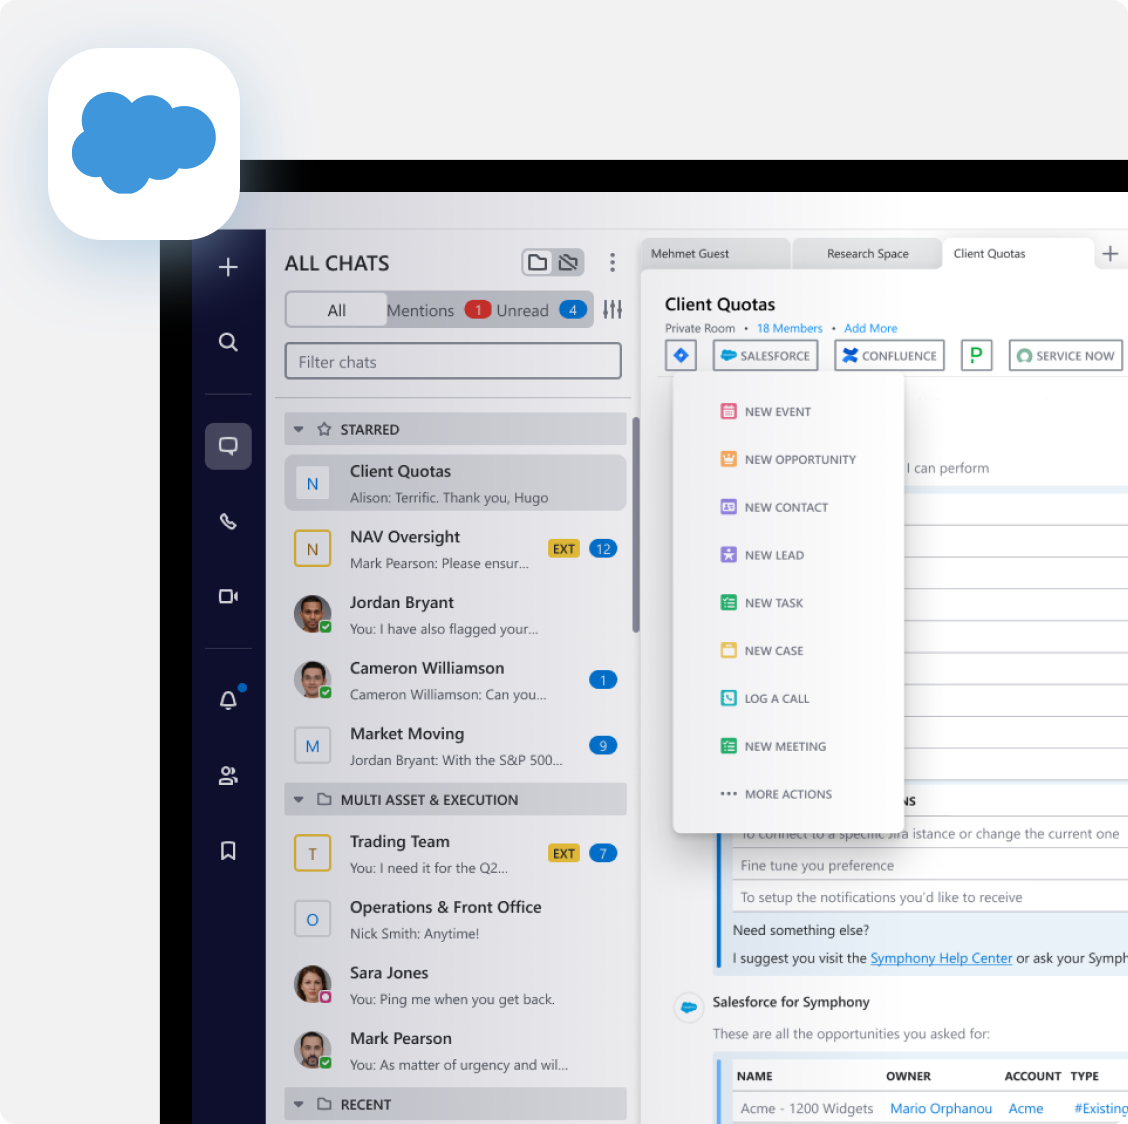Toggle the no-folder view option

pyautogui.click(x=569, y=263)
